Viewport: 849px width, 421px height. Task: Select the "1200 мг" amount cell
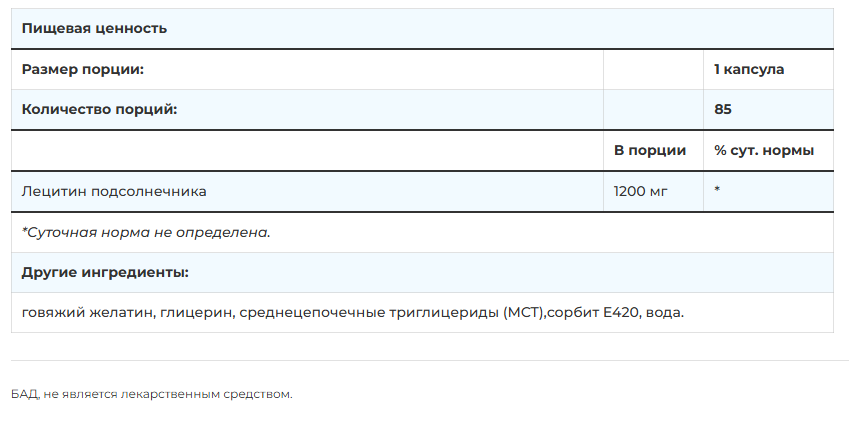click(x=640, y=191)
